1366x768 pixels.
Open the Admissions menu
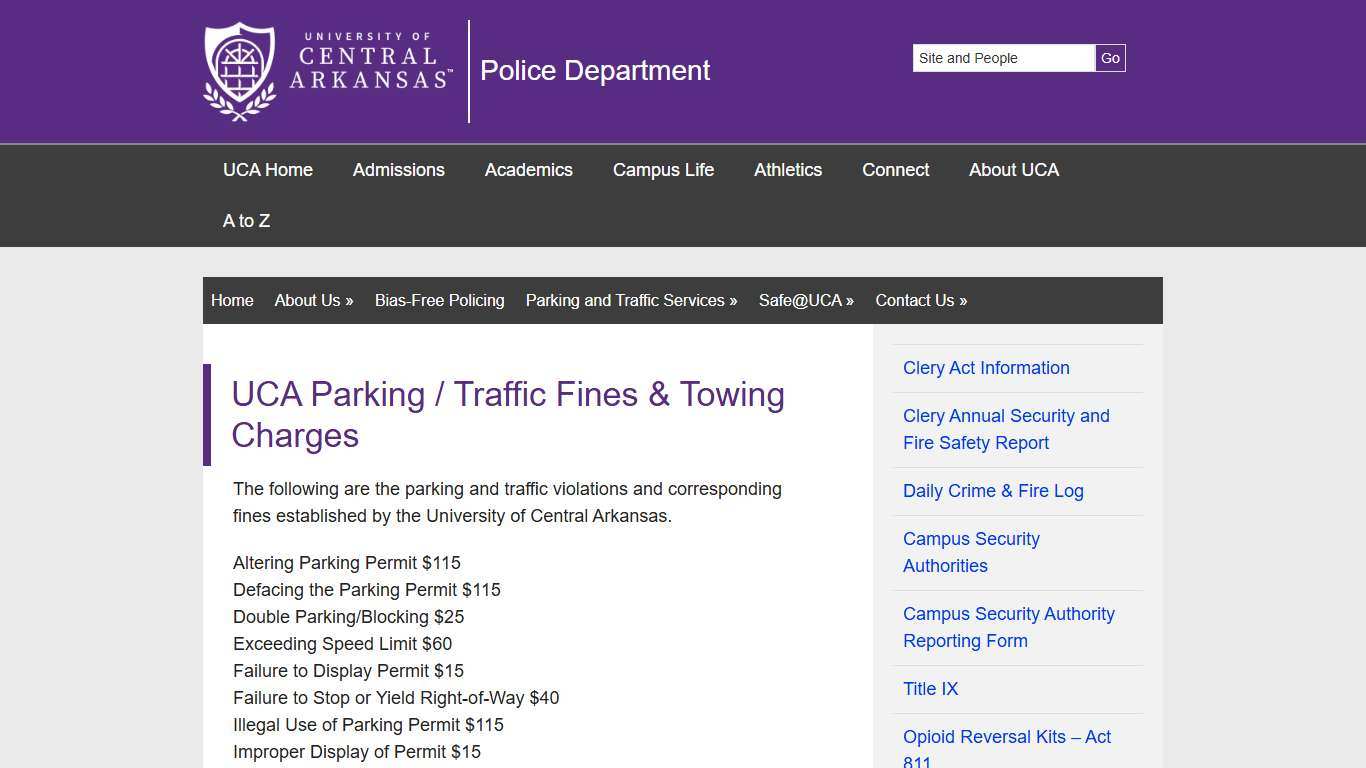398,170
